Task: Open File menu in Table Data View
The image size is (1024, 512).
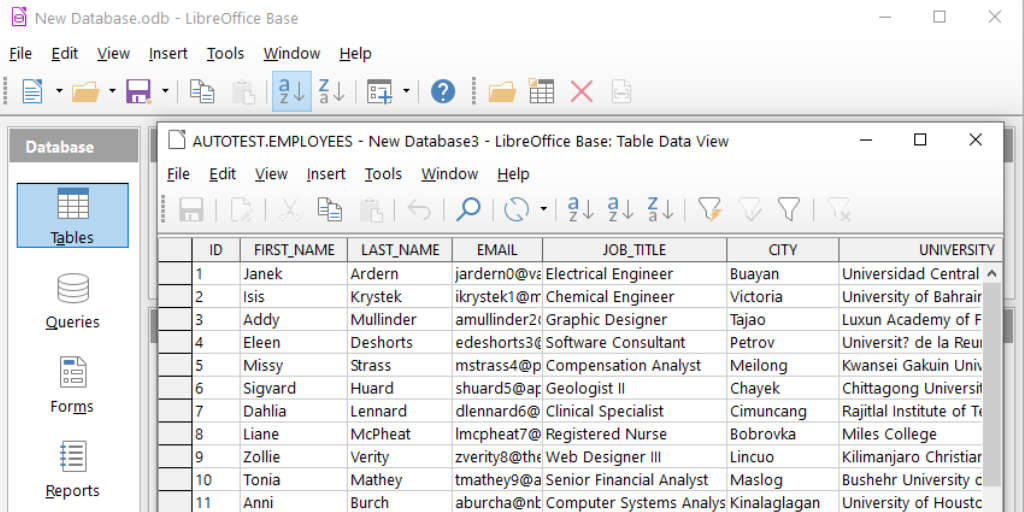Action: pyautogui.click(x=178, y=174)
